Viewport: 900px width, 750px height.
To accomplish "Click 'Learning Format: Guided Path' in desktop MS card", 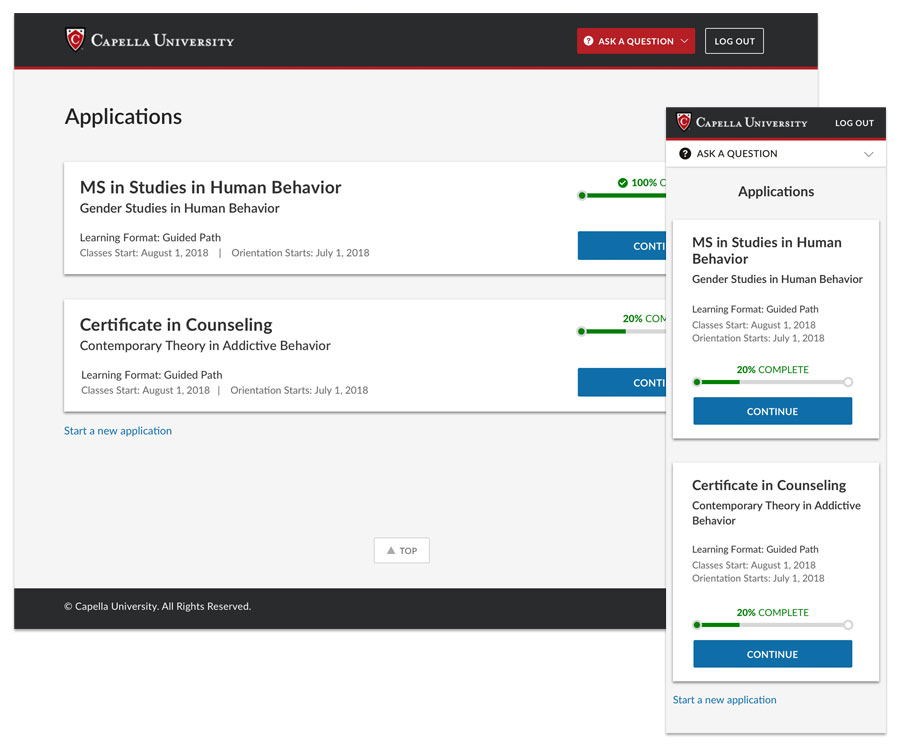I will pyautogui.click(x=150, y=238).
